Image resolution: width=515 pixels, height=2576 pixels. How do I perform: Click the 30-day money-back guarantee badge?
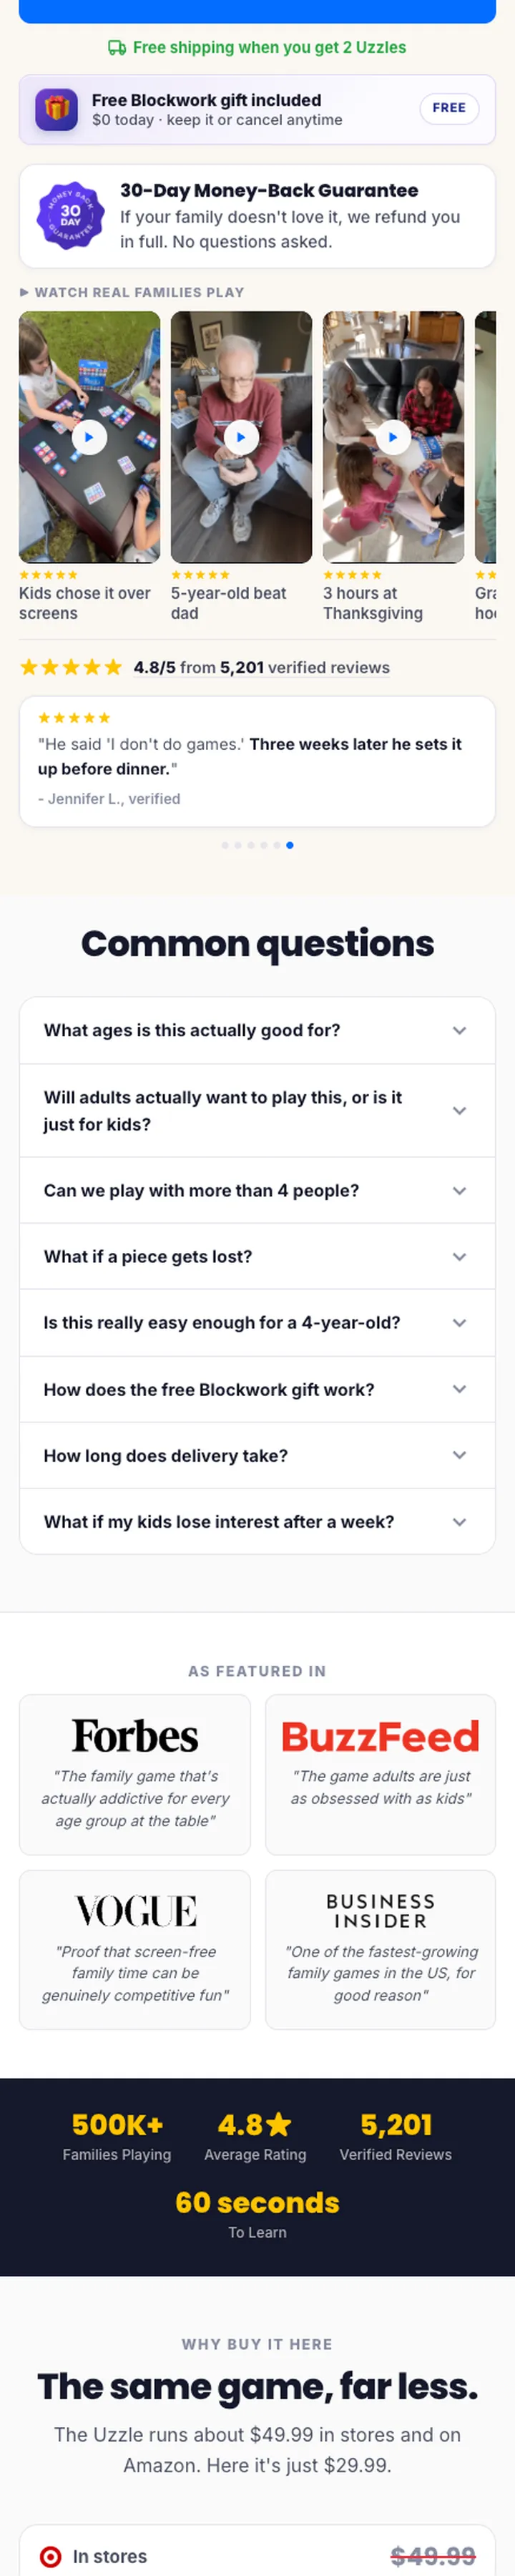pos(70,215)
